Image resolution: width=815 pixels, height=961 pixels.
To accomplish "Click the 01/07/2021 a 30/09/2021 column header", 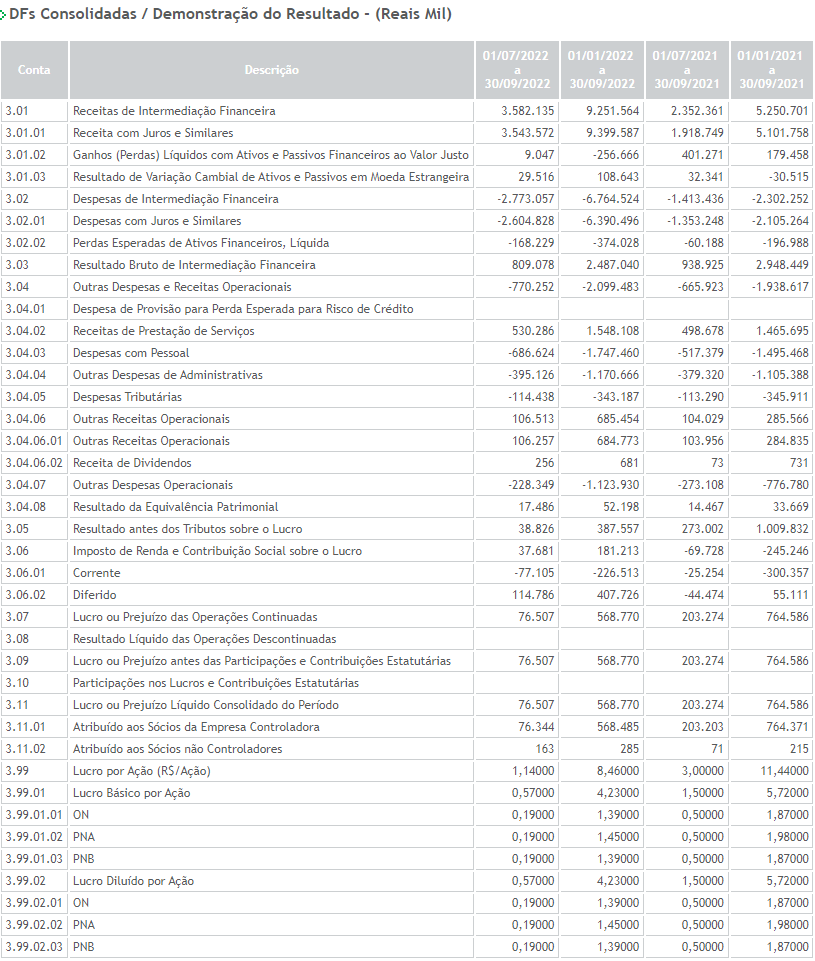I will (686, 70).
